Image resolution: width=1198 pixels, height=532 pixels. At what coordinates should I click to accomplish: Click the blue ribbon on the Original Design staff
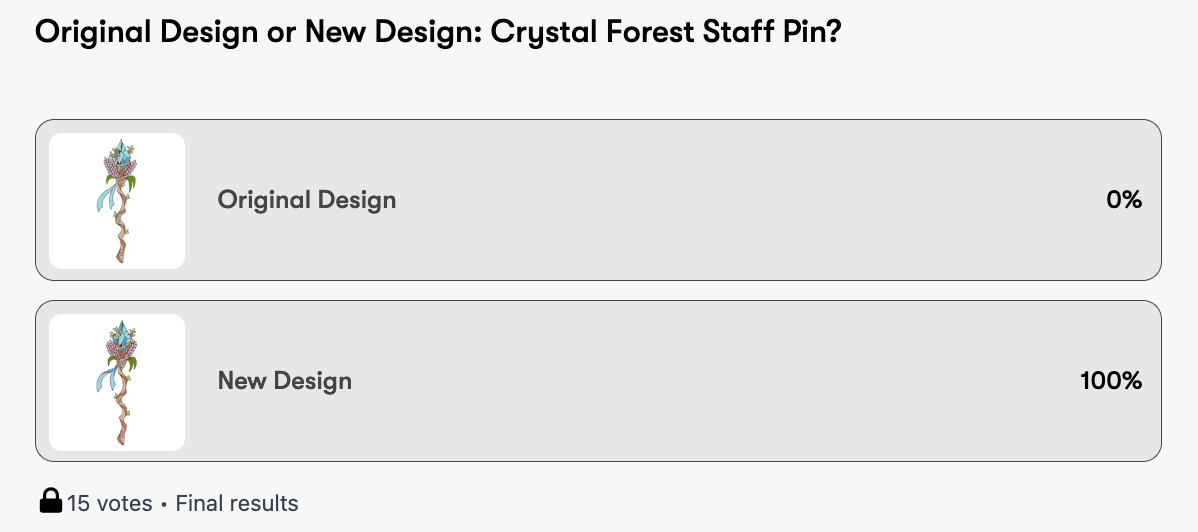[x=105, y=196]
